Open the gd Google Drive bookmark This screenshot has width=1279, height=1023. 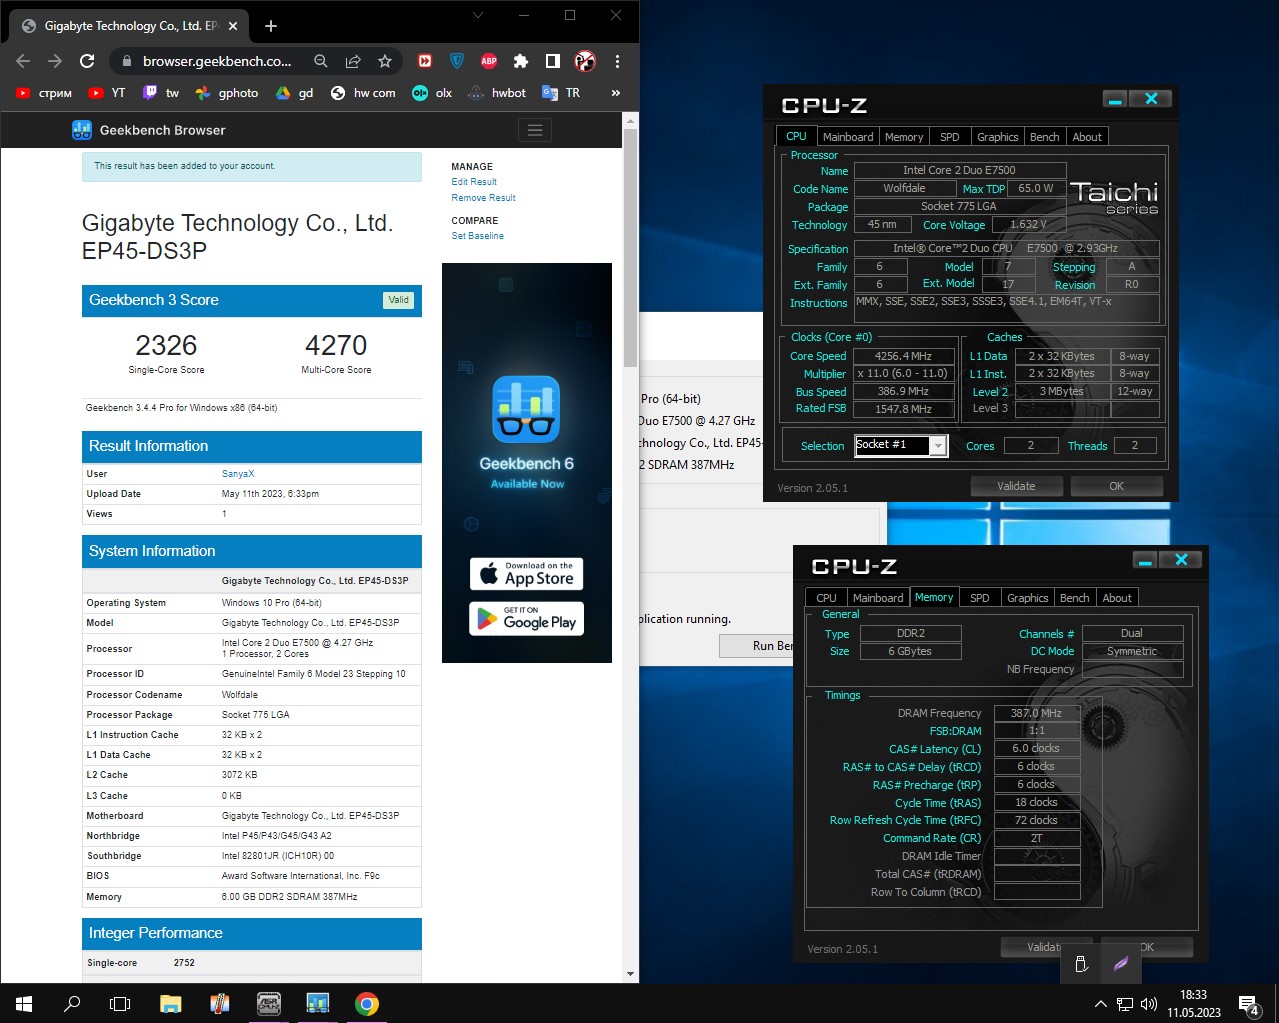[x=295, y=93]
